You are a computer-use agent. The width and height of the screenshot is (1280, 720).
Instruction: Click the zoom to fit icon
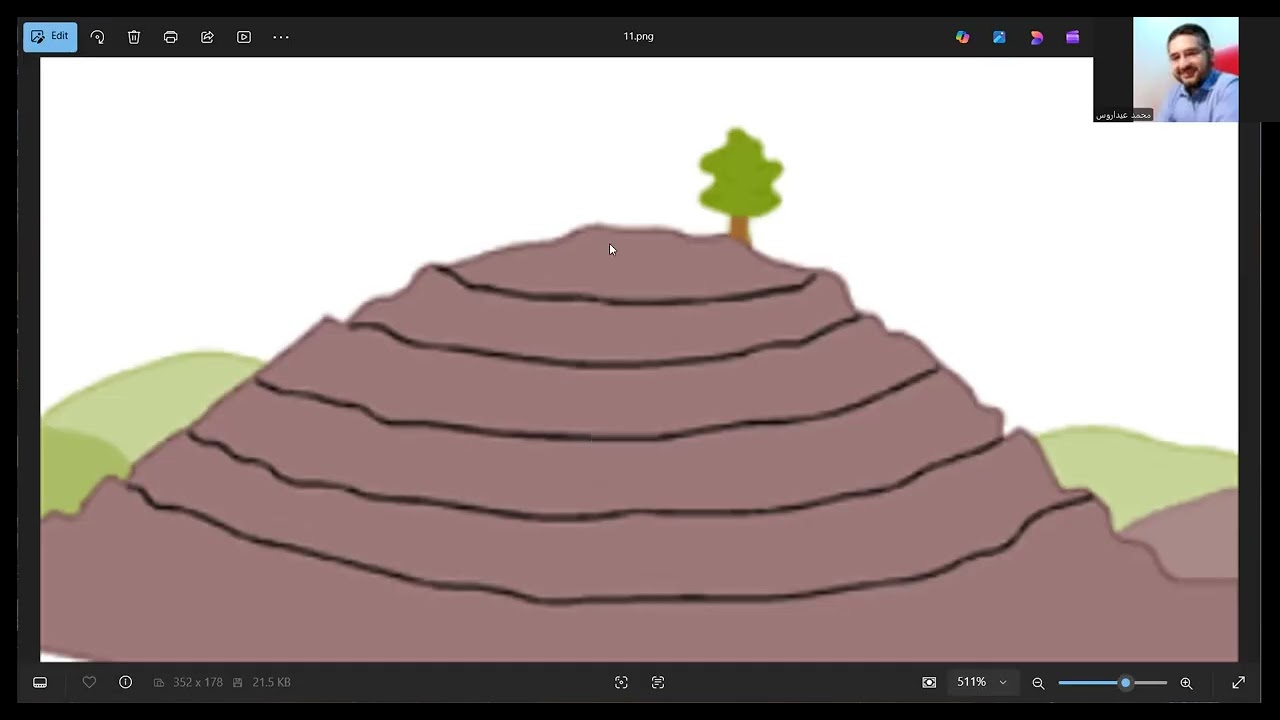click(929, 682)
